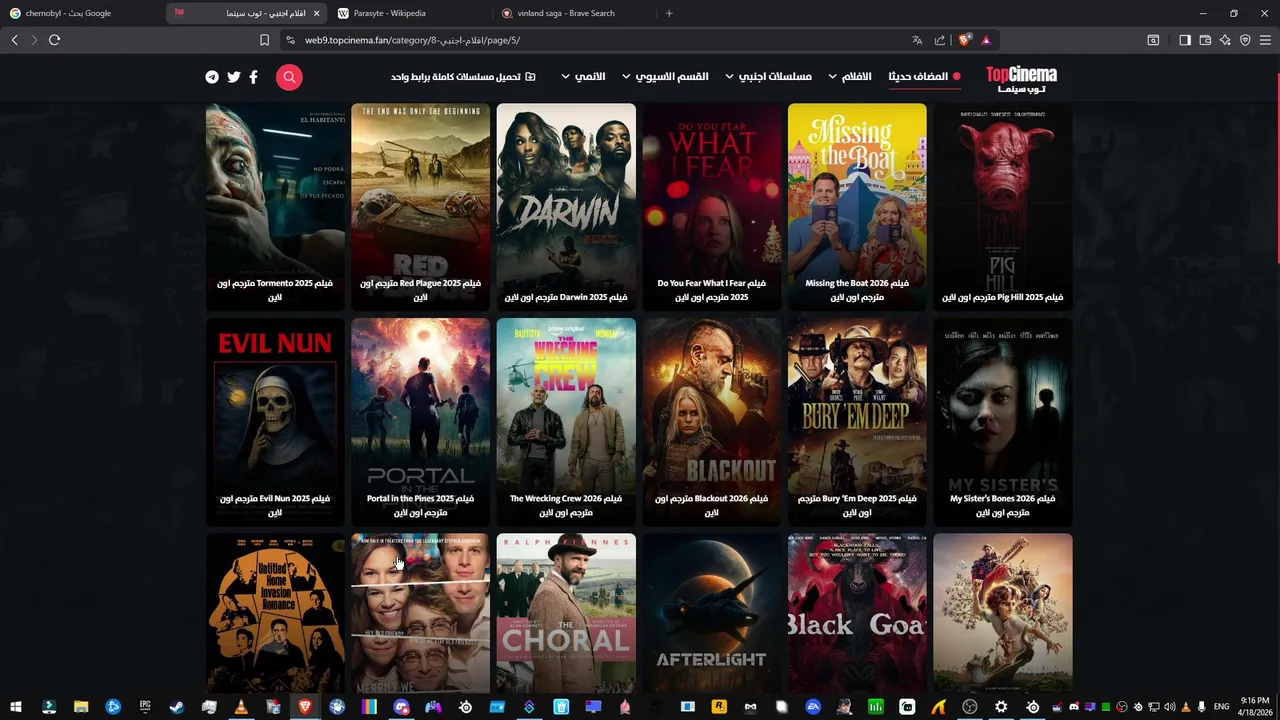1280x720 pixels.
Task: Open the Tormento 2025 movie poster
Action: pyautogui.click(x=275, y=207)
